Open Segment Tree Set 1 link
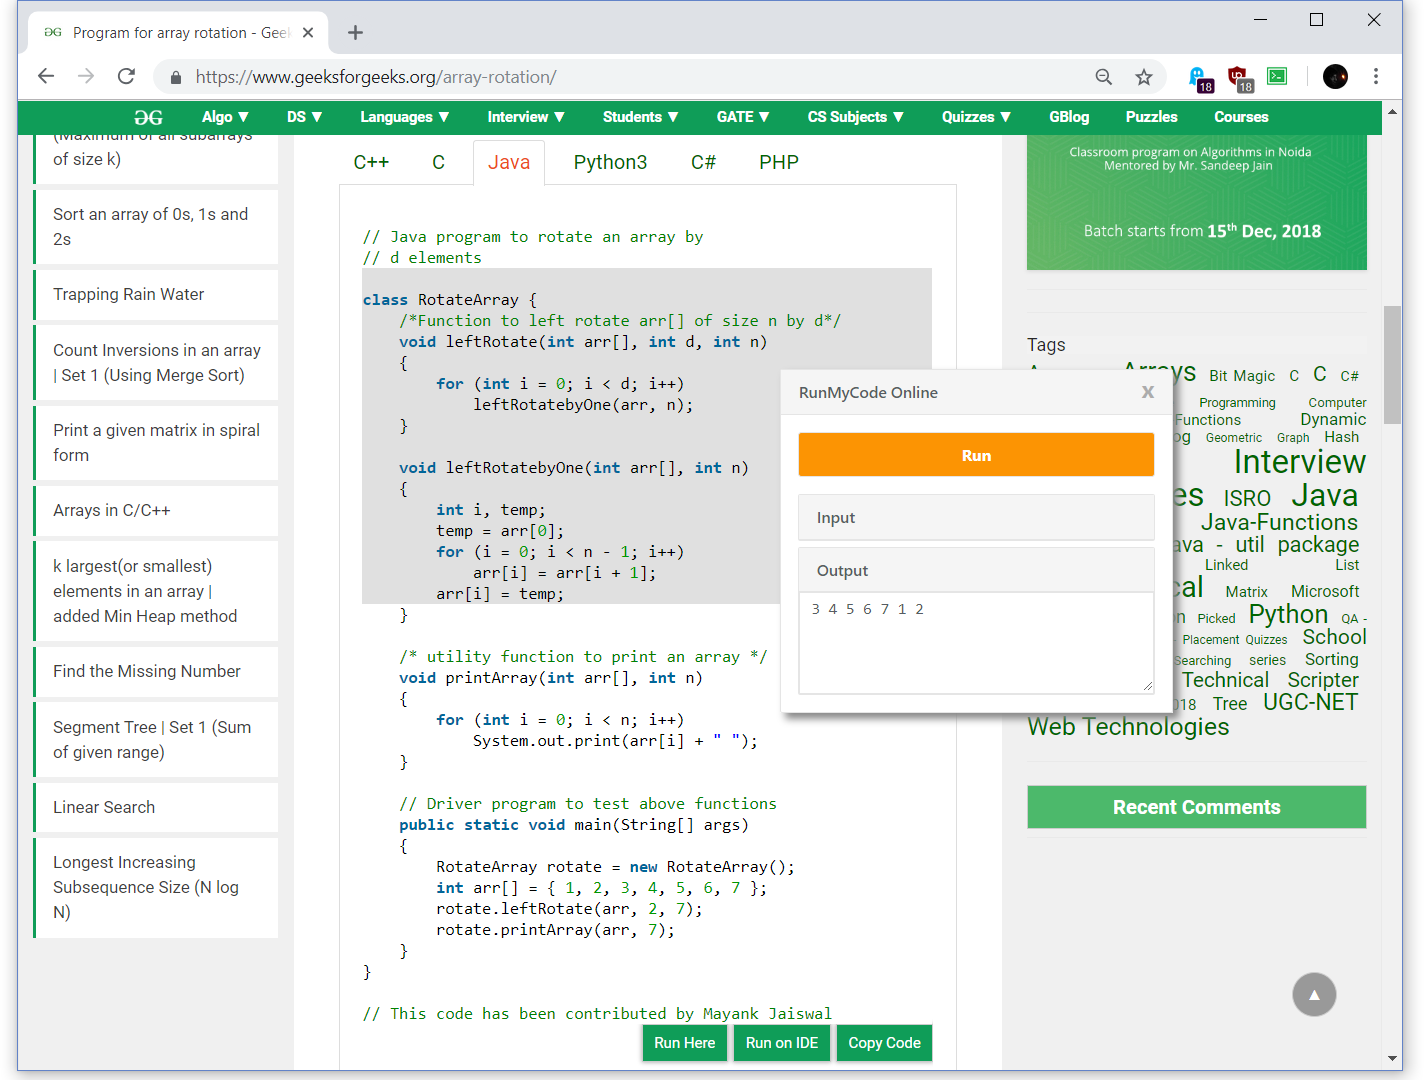The height and width of the screenshot is (1080, 1424). click(x=156, y=740)
